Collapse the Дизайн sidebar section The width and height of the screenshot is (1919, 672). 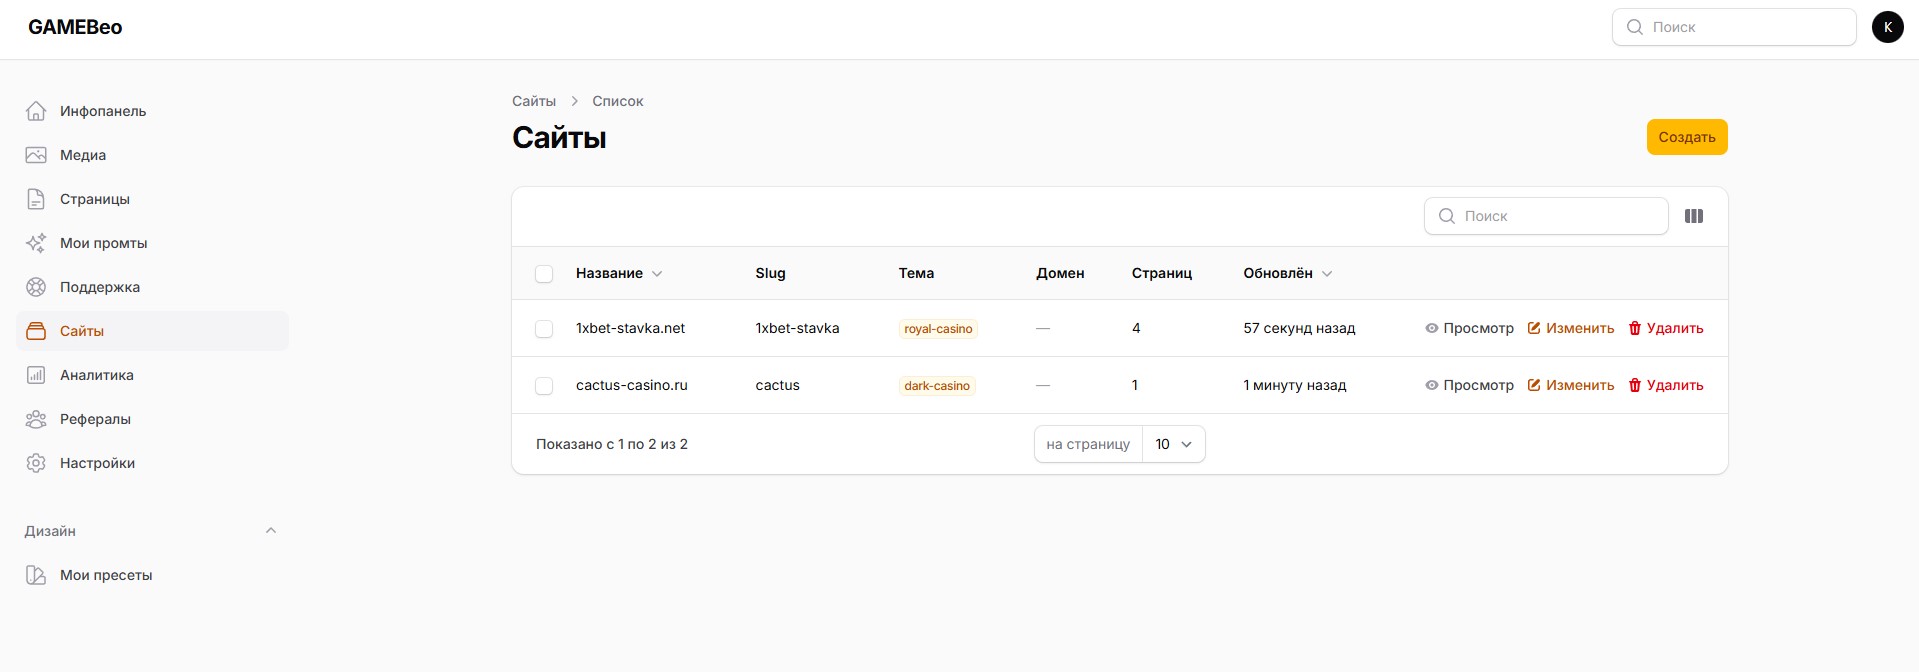pyautogui.click(x=271, y=531)
